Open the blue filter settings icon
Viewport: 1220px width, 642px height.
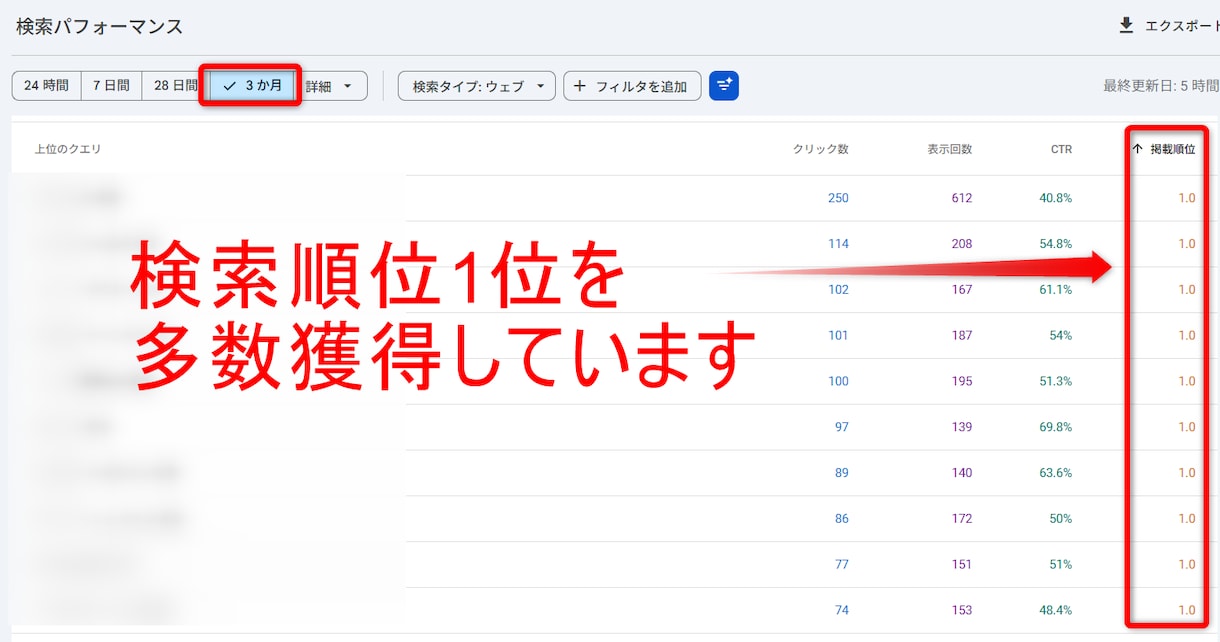point(724,86)
